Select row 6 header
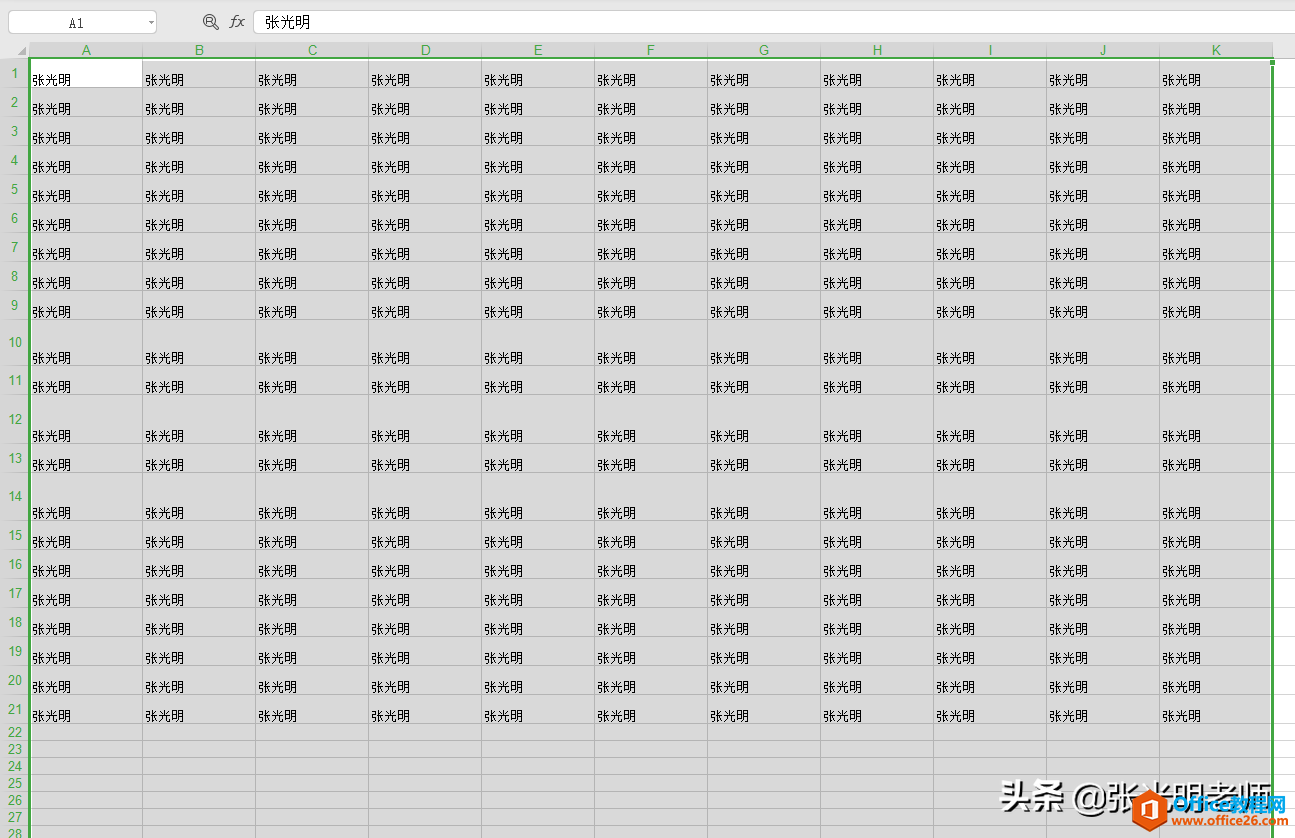1295x838 pixels. click(x=15, y=218)
